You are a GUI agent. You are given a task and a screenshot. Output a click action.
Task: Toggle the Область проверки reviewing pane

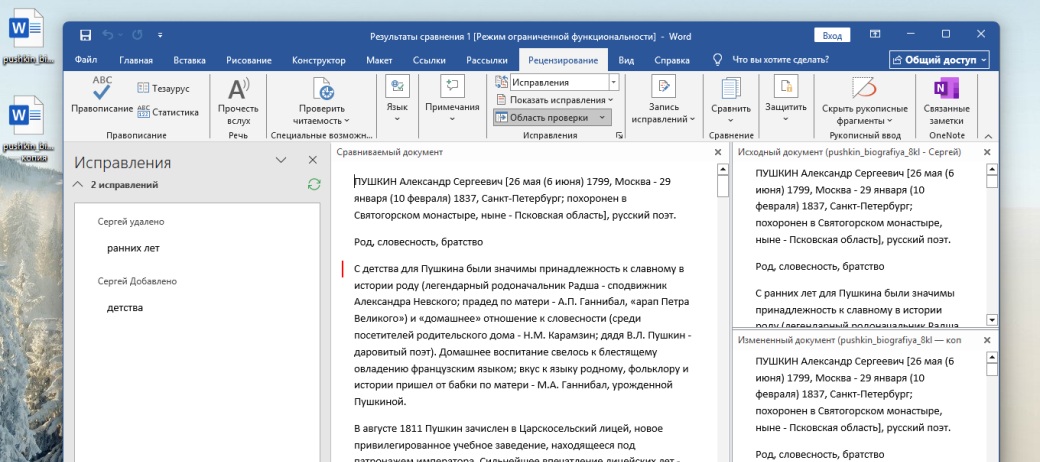click(551, 118)
